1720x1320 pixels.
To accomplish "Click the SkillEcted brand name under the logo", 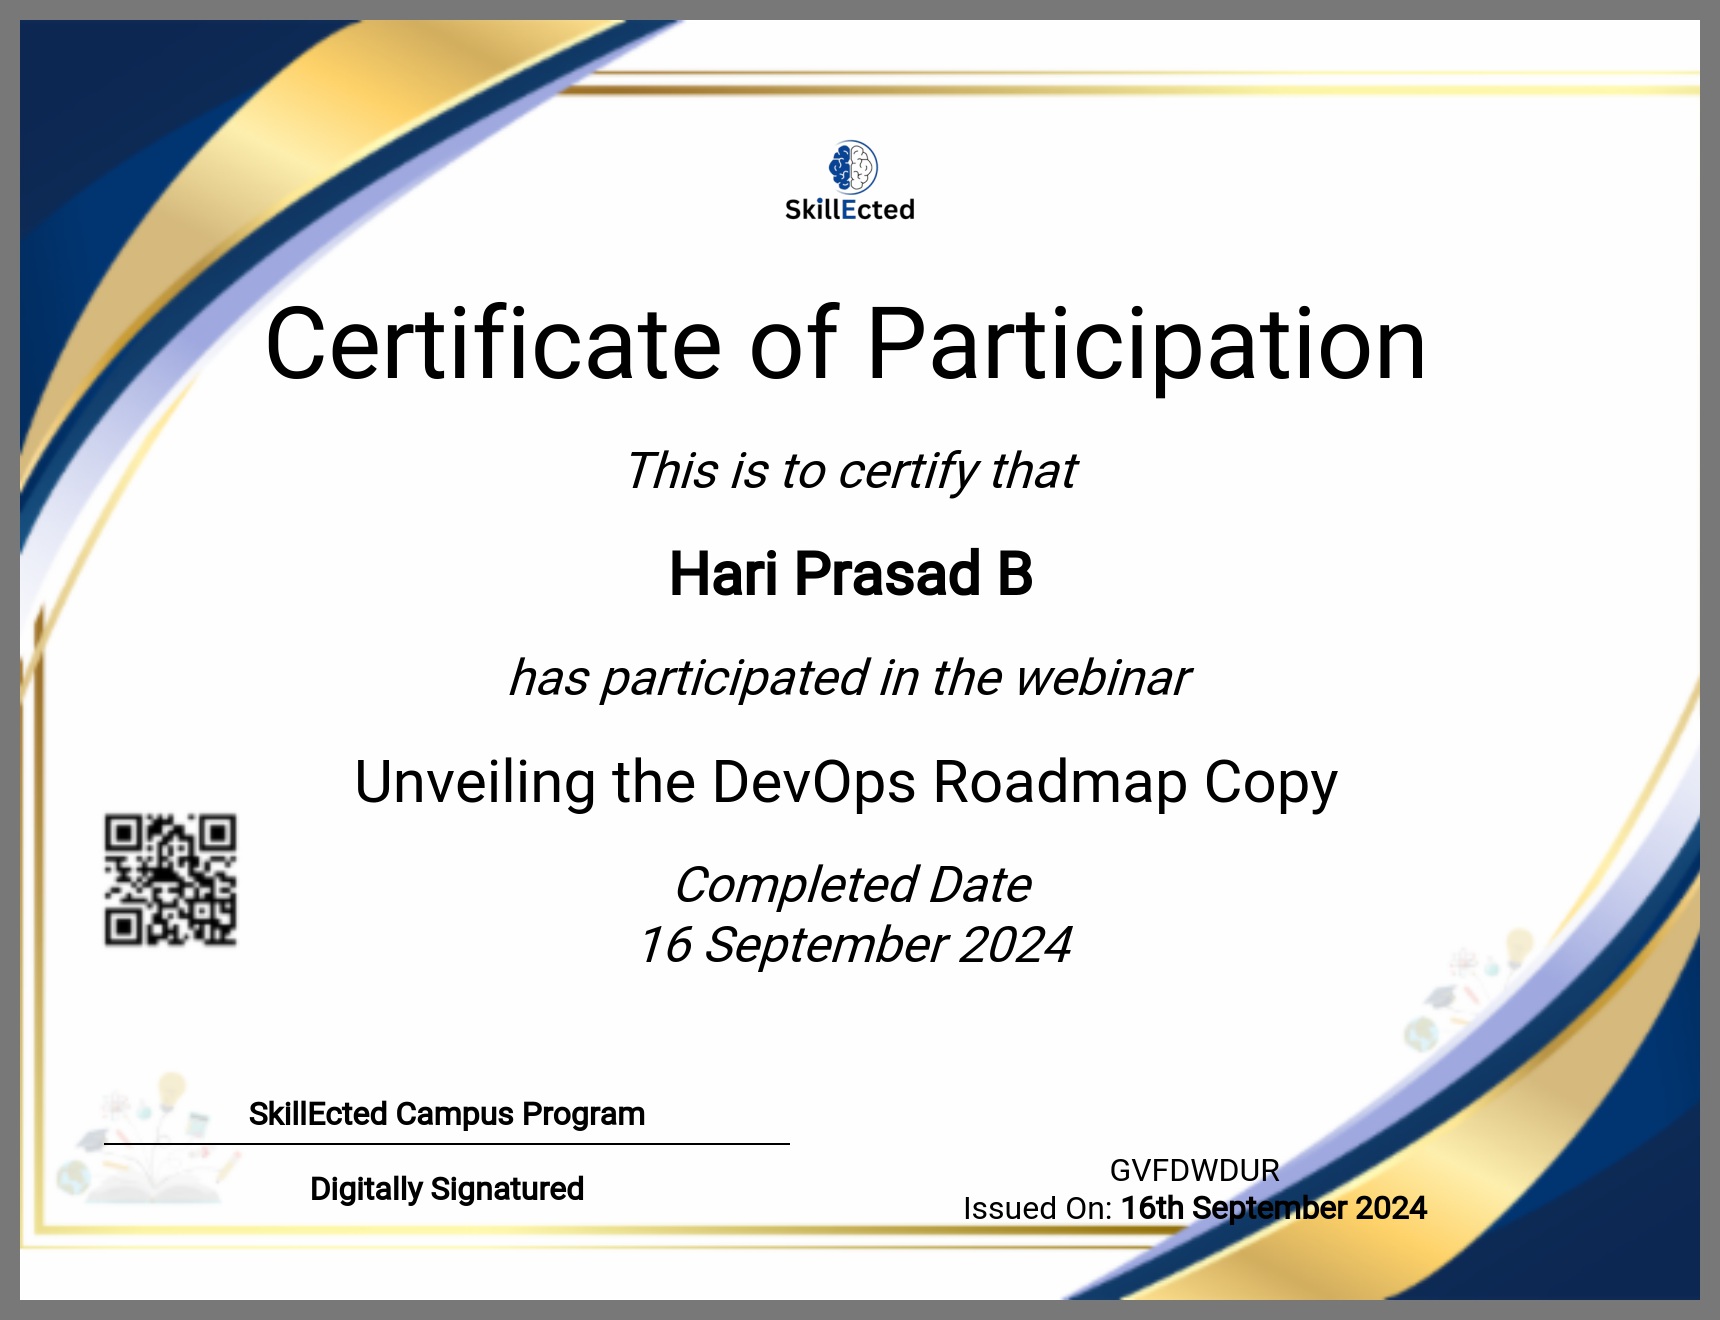I will [x=849, y=210].
